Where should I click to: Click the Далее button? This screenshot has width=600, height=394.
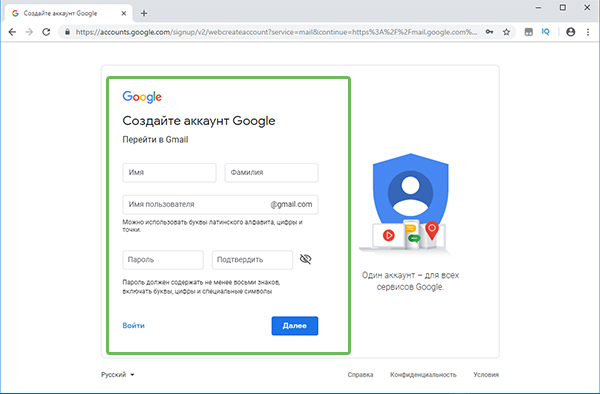click(x=295, y=326)
